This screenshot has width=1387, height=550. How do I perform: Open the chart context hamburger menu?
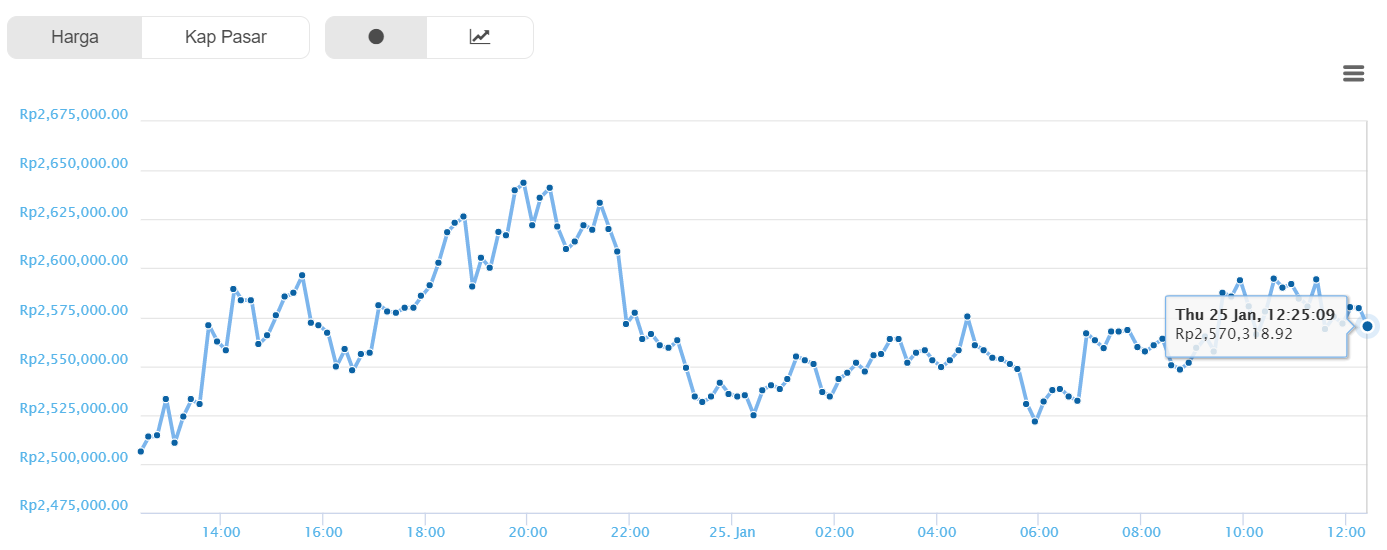pyautogui.click(x=1353, y=73)
